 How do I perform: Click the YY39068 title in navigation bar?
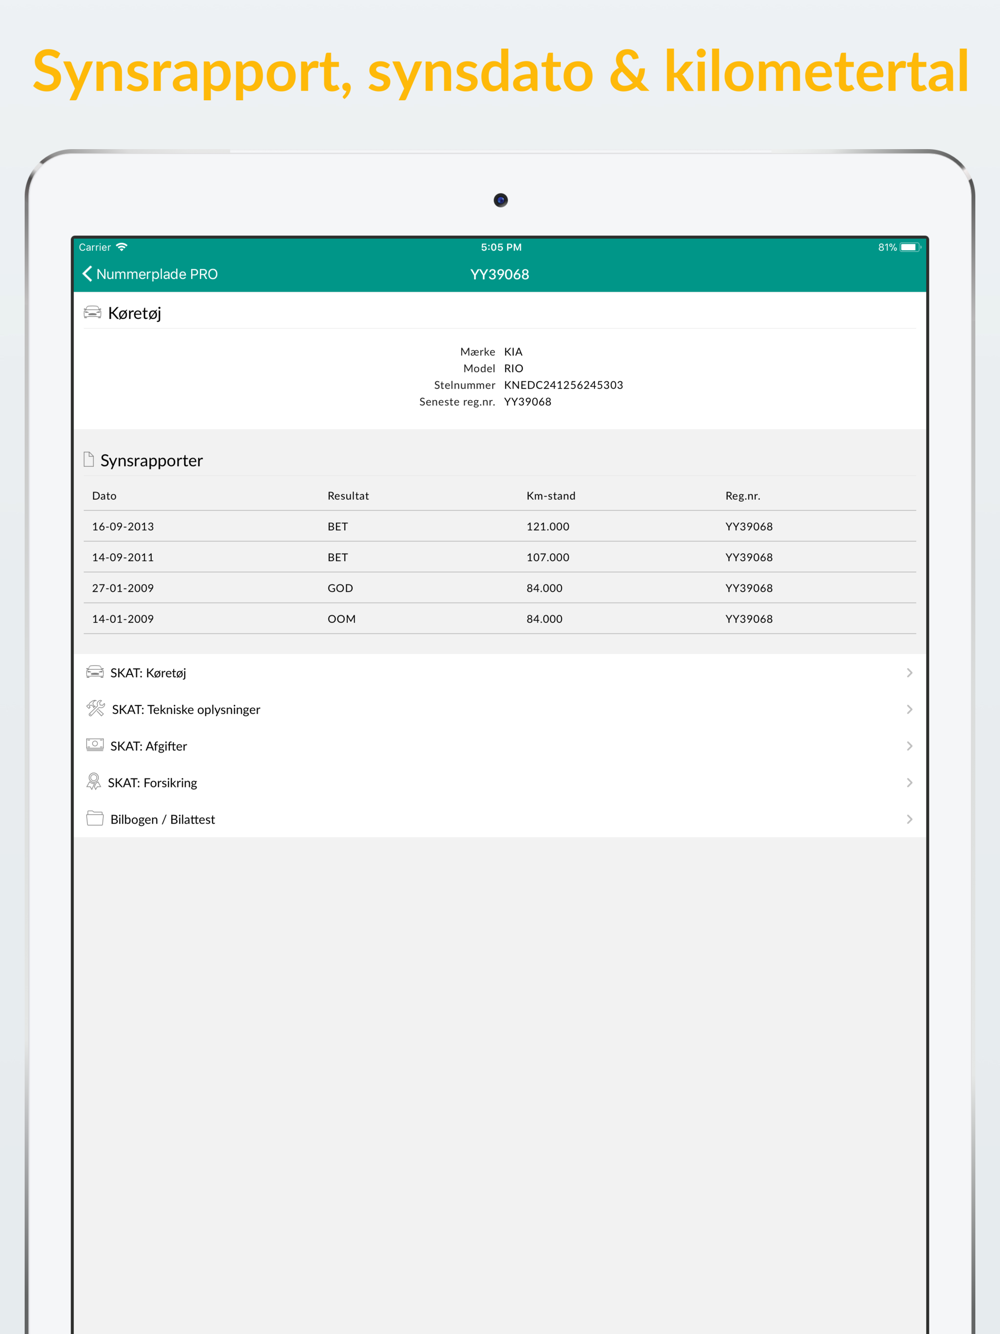(x=500, y=274)
